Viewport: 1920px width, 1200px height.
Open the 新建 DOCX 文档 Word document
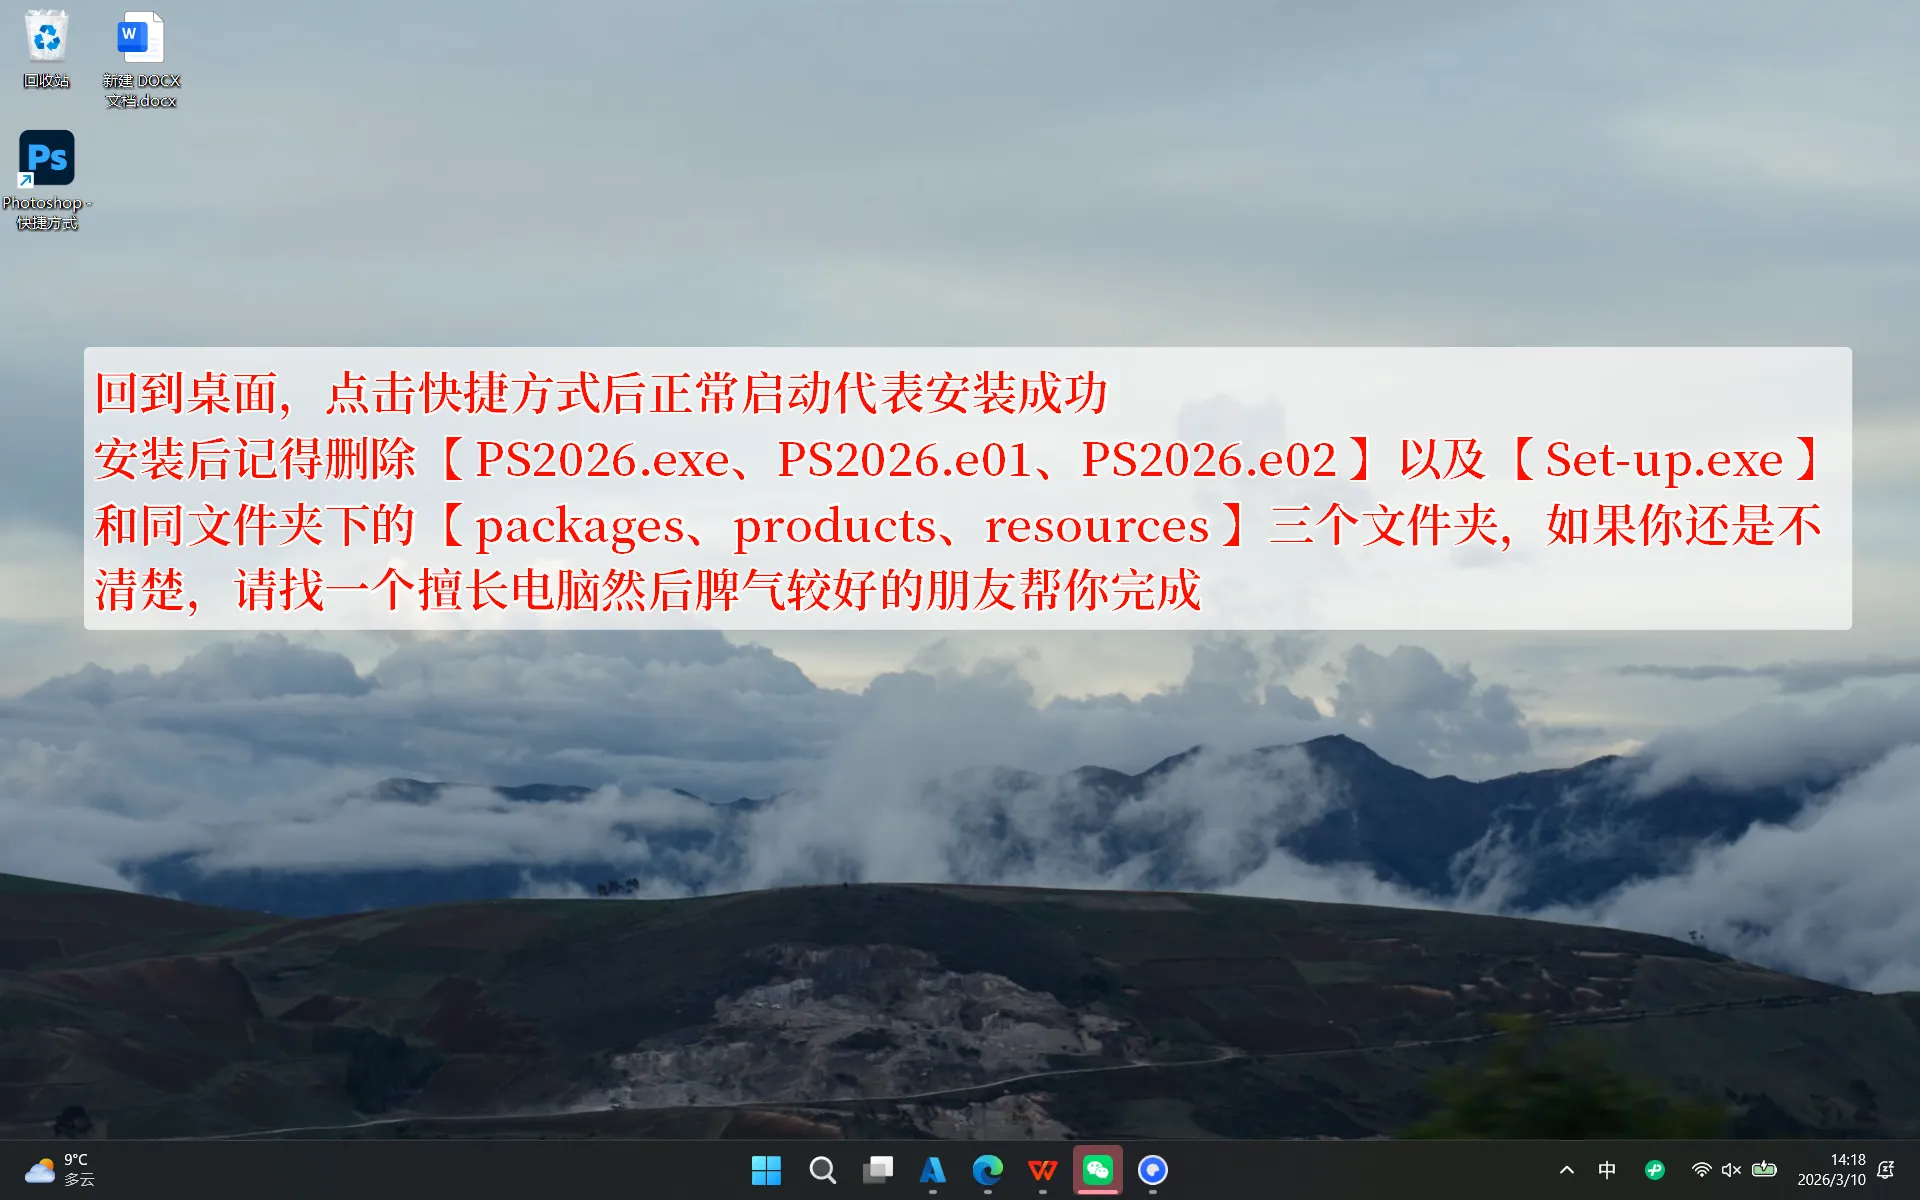tap(138, 38)
